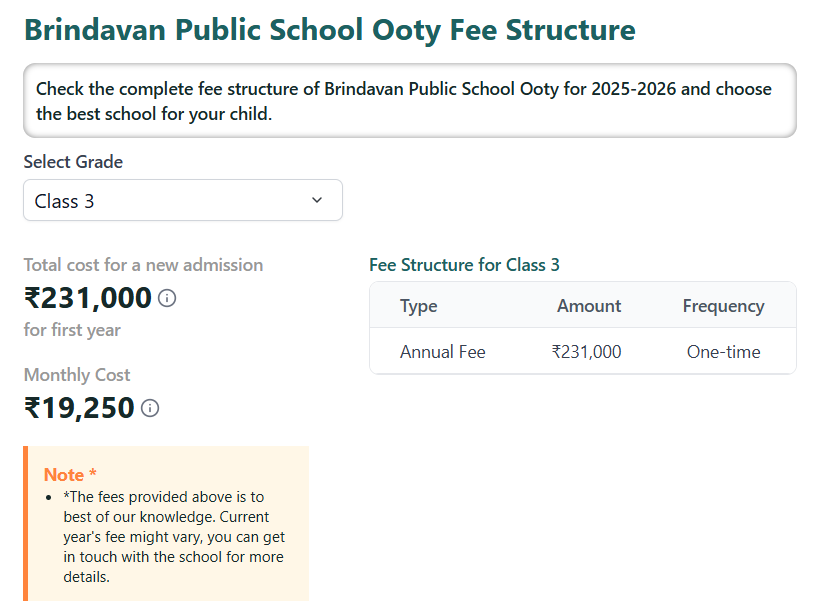823x609 pixels.
Task: Click the info icon next to ₹19,250
Action: pos(149,408)
